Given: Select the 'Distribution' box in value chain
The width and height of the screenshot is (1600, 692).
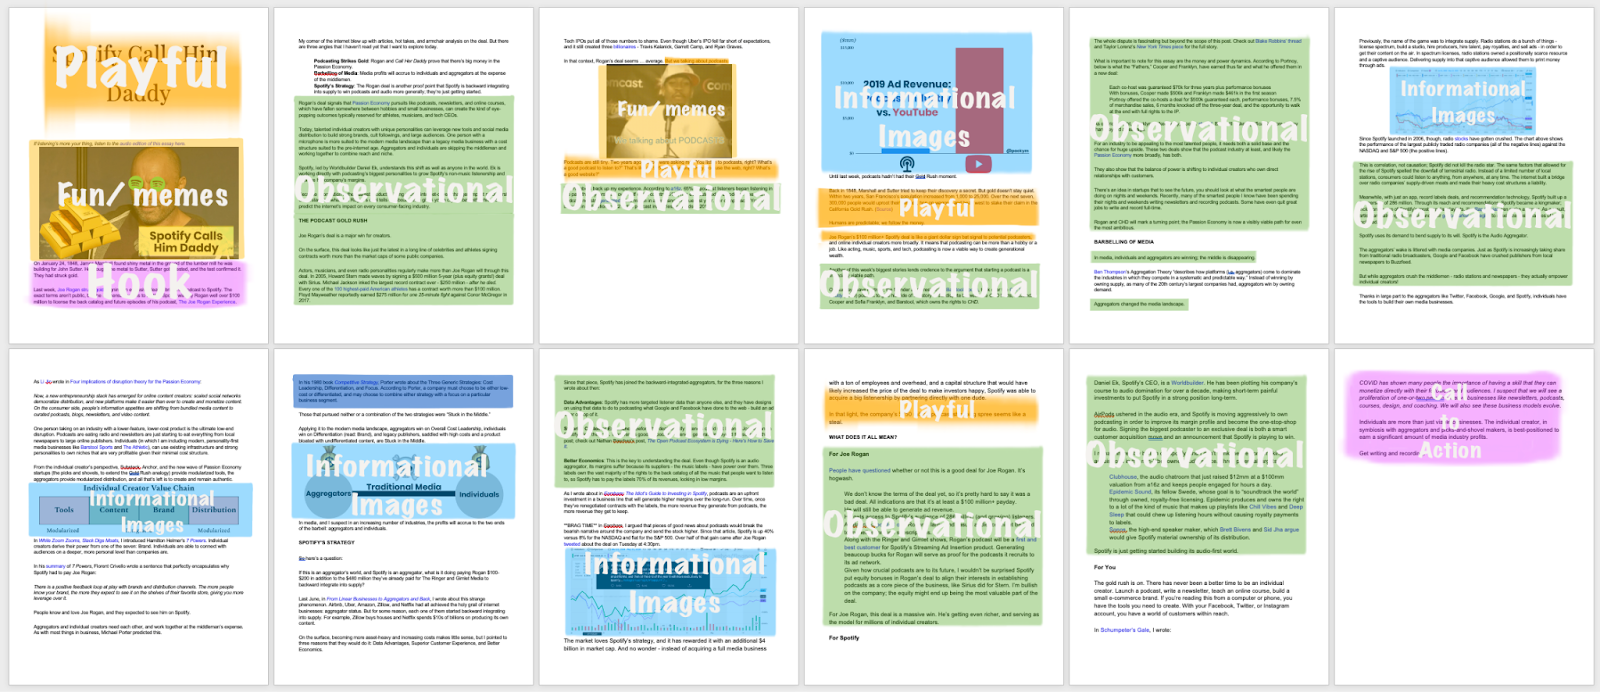Looking at the screenshot, I should [x=214, y=510].
